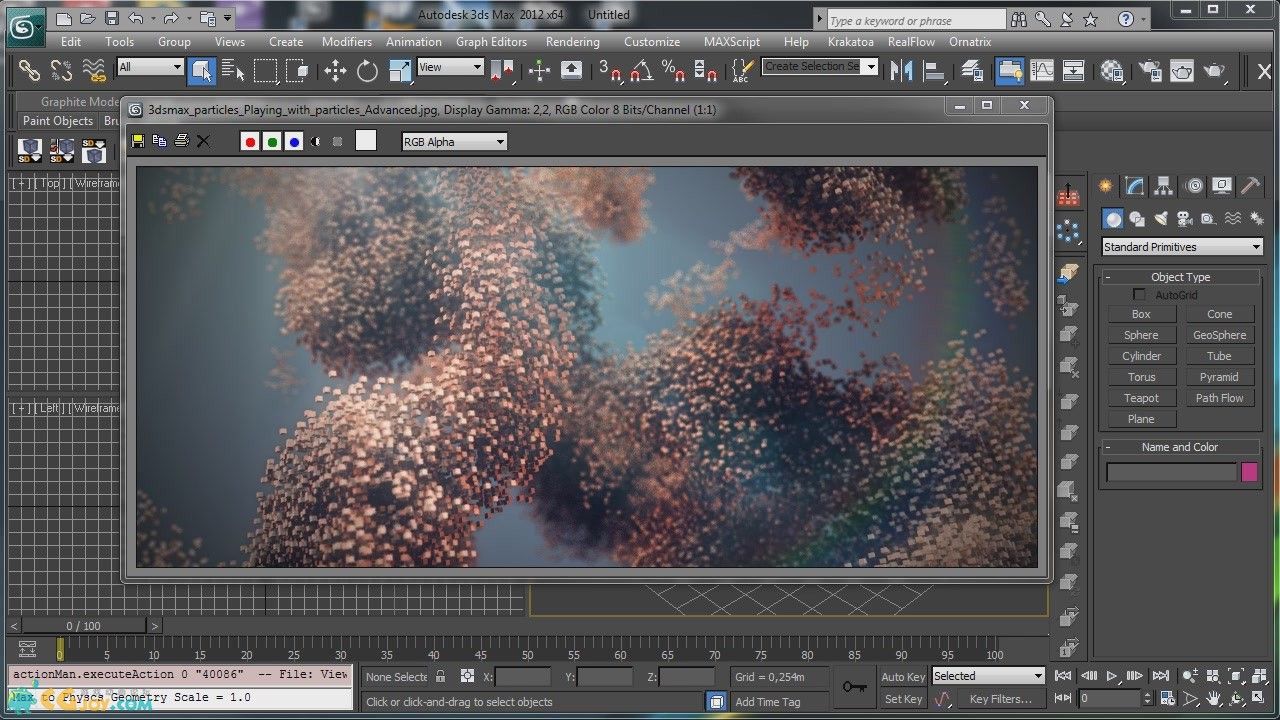Click the magenta object color swatch

coord(1249,472)
